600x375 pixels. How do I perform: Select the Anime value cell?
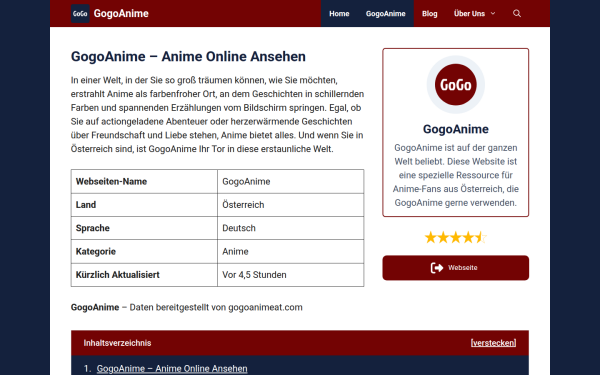pos(291,251)
